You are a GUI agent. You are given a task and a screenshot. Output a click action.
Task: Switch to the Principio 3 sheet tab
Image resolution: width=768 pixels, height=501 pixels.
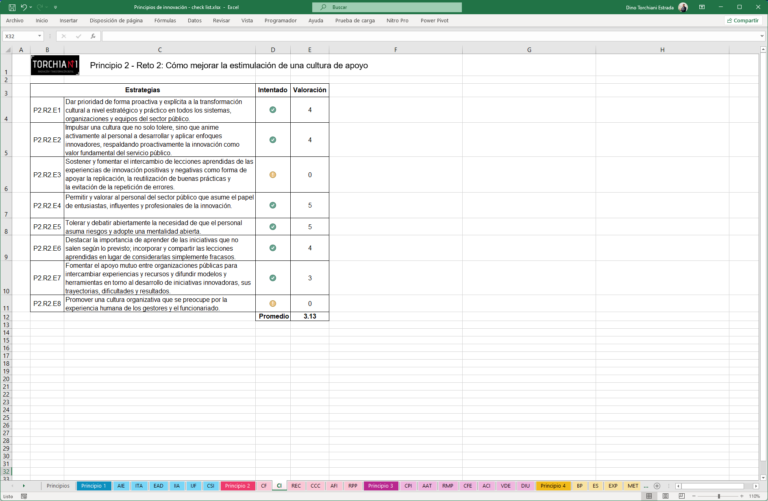coord(381,486)
